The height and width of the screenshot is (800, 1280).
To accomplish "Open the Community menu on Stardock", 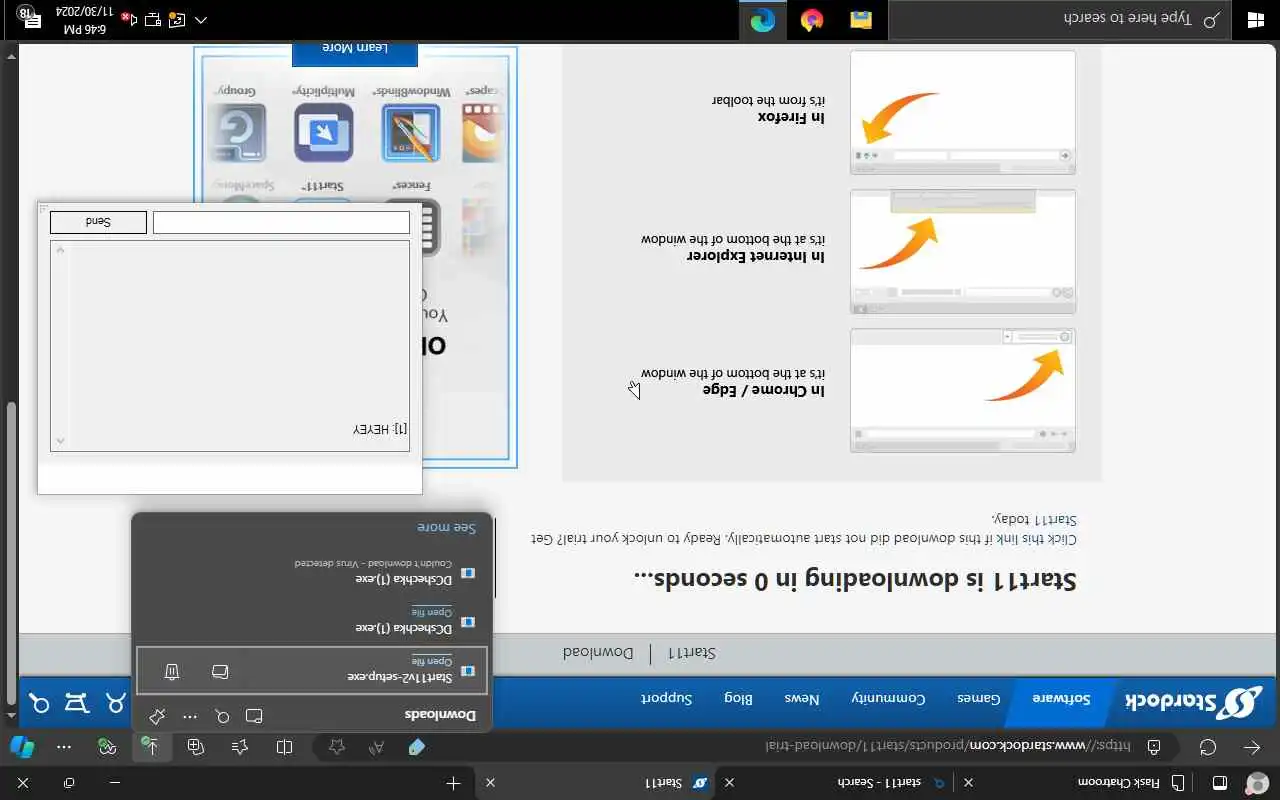I will tap(888, 699).
